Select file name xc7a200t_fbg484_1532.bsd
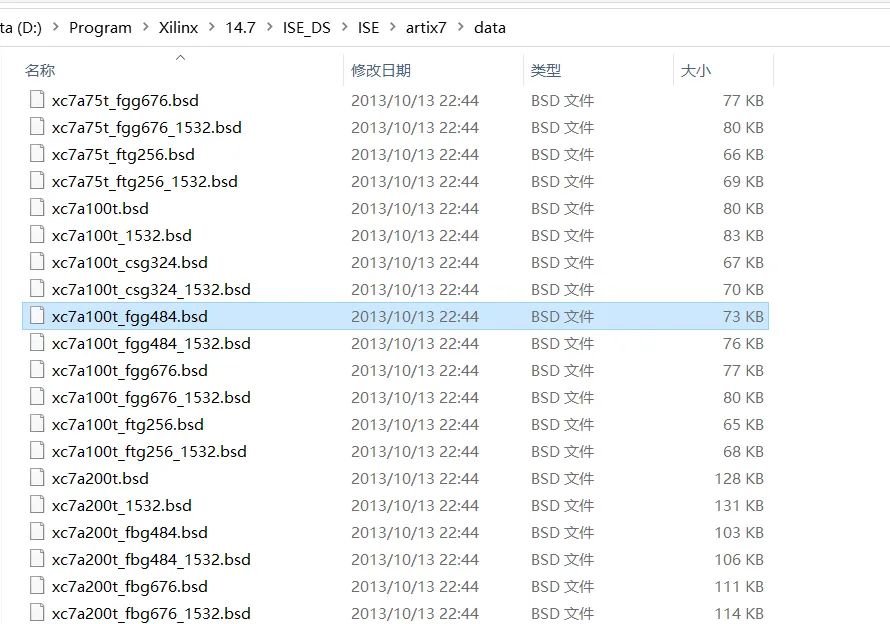The height and width of the screenshot is (624, 890). coord(151,559)
